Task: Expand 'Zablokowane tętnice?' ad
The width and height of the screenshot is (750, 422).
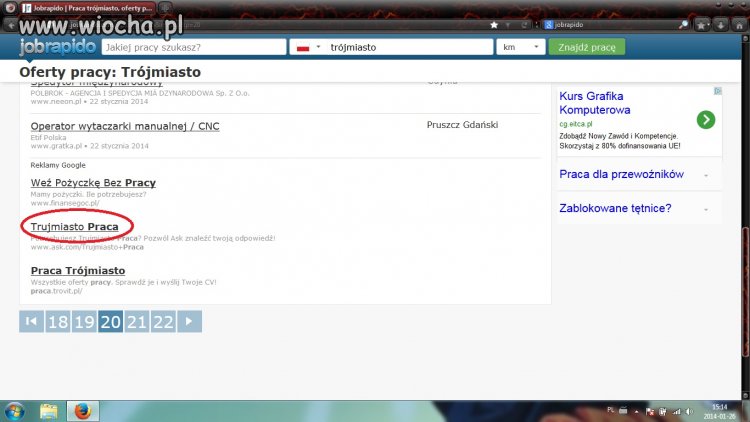Action: (x=706, y=209)
